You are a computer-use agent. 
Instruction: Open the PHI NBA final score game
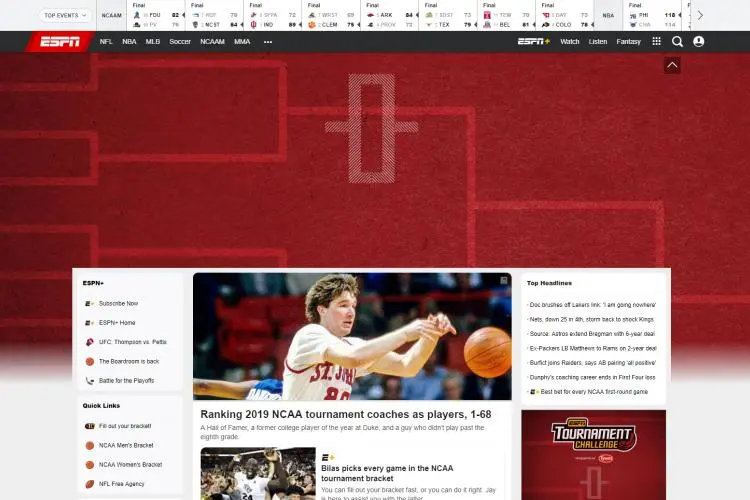coord(652,15)
